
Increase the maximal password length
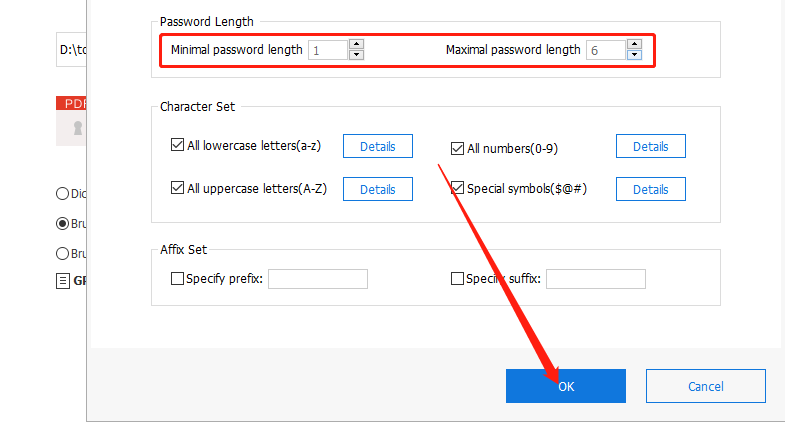[x=634, y=44]
